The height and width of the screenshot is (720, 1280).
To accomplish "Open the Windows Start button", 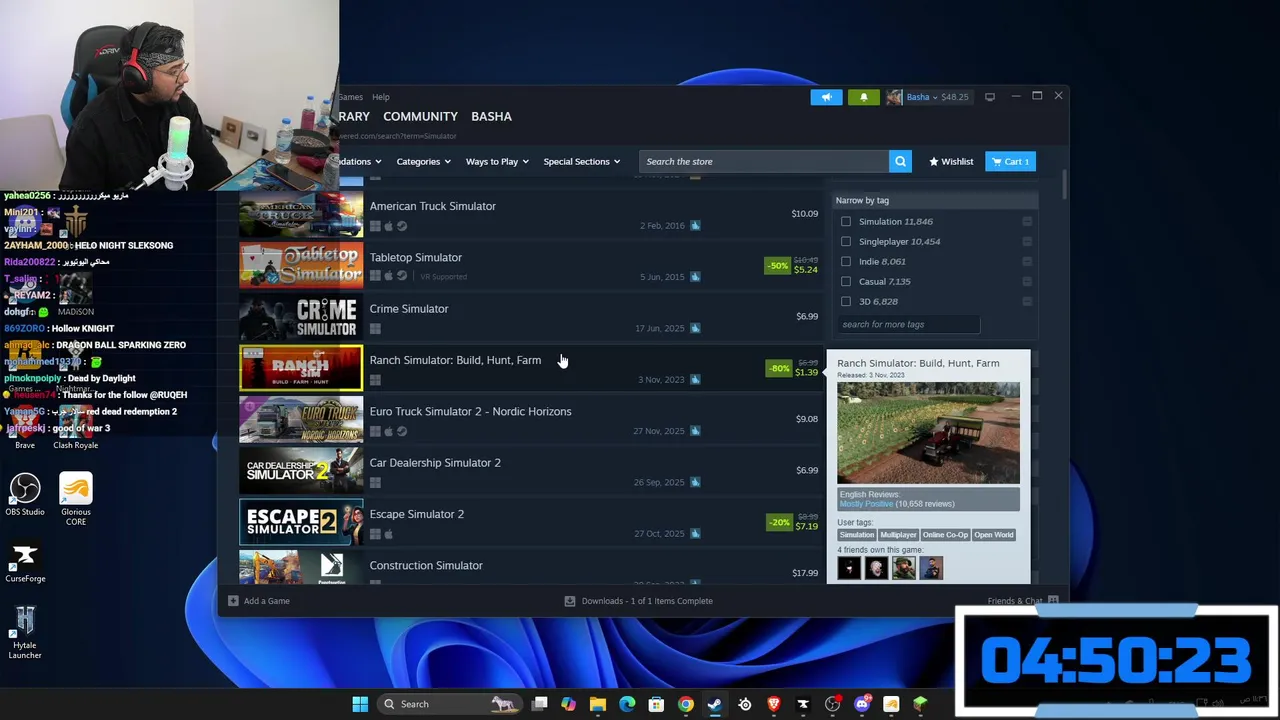I will 360,704.
